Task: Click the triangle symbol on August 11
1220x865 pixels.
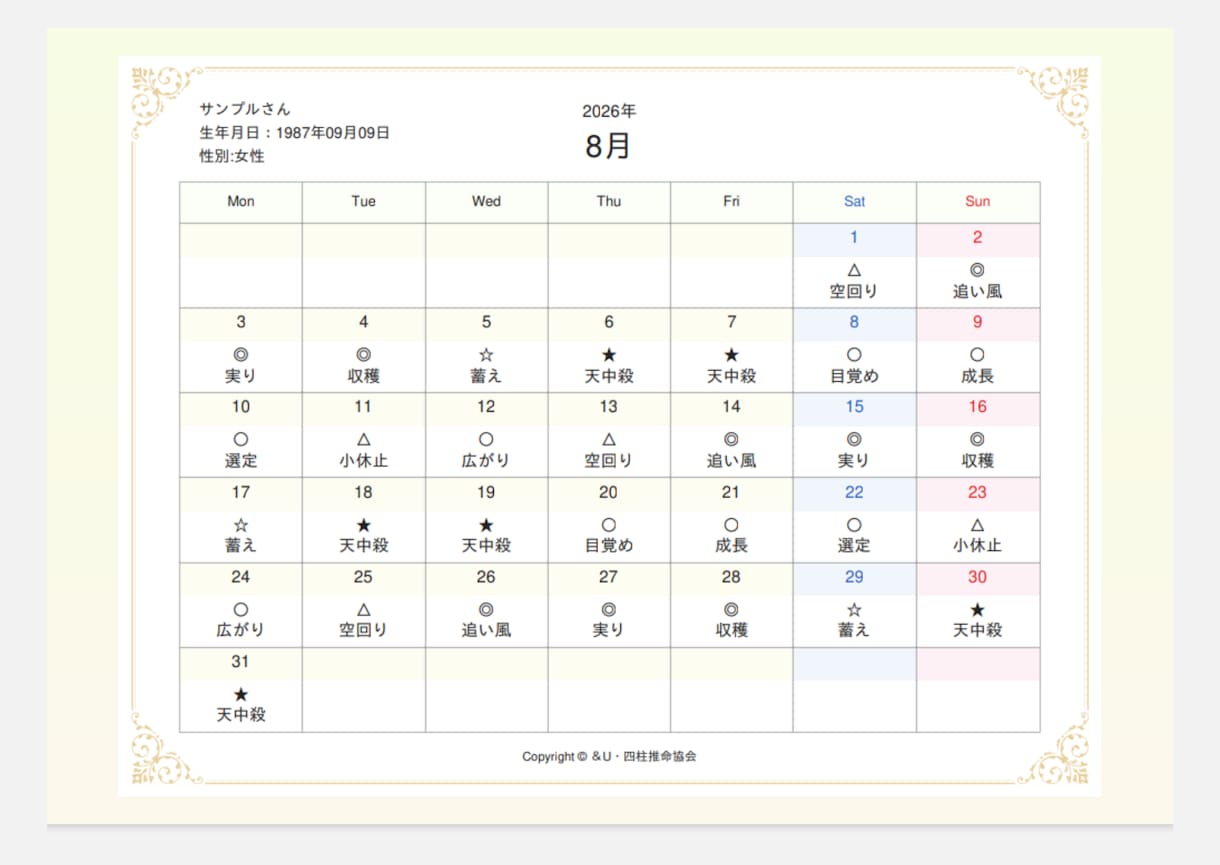Action: point(363,439)
